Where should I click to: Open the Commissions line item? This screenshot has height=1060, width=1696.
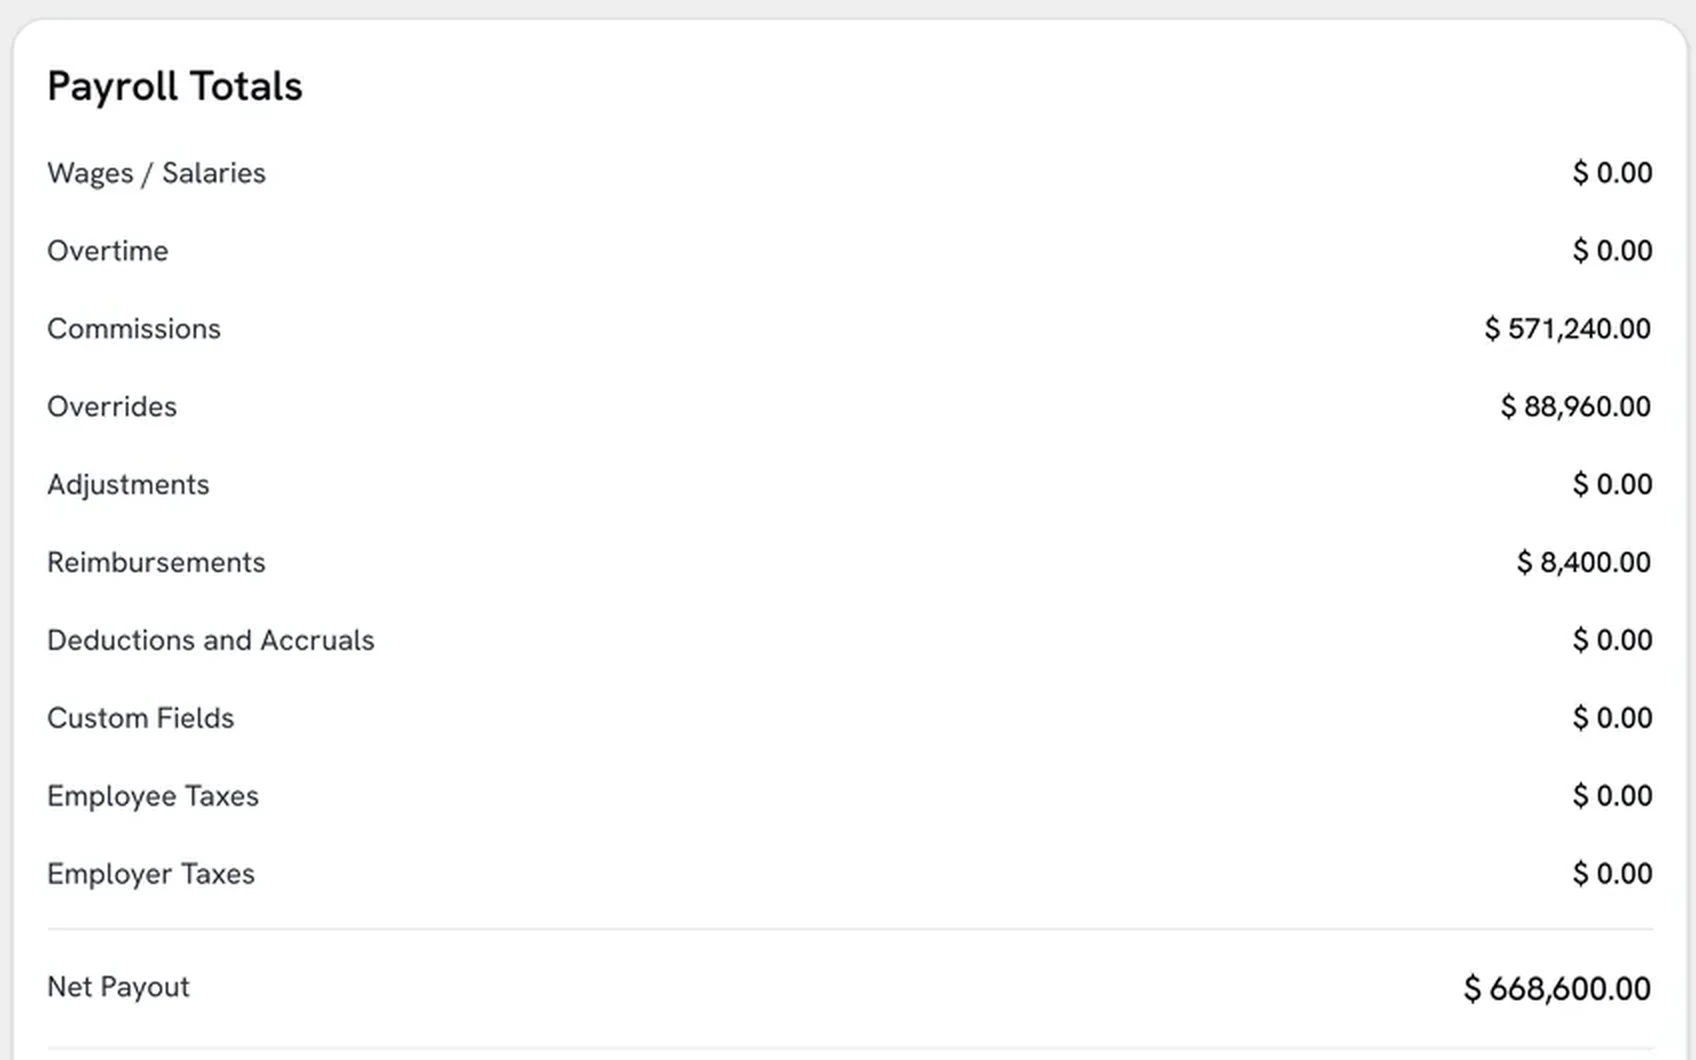[134, 329]
